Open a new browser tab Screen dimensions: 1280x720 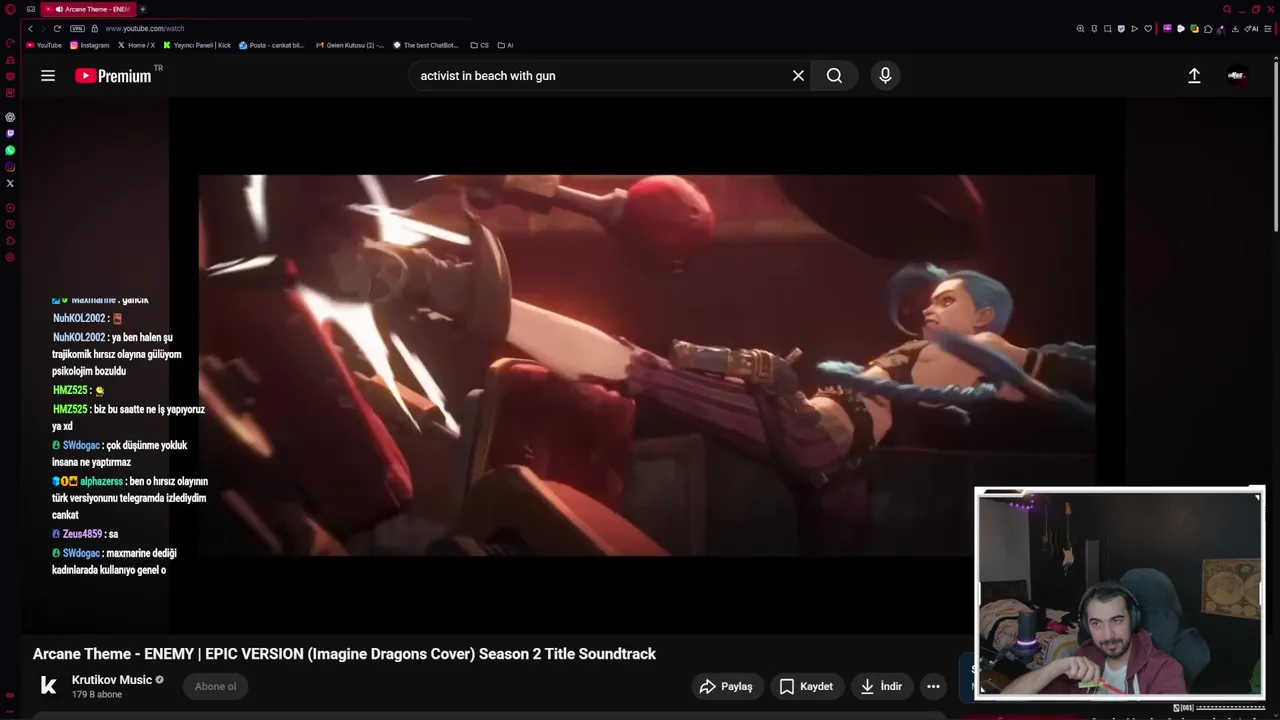pos(142,9)
